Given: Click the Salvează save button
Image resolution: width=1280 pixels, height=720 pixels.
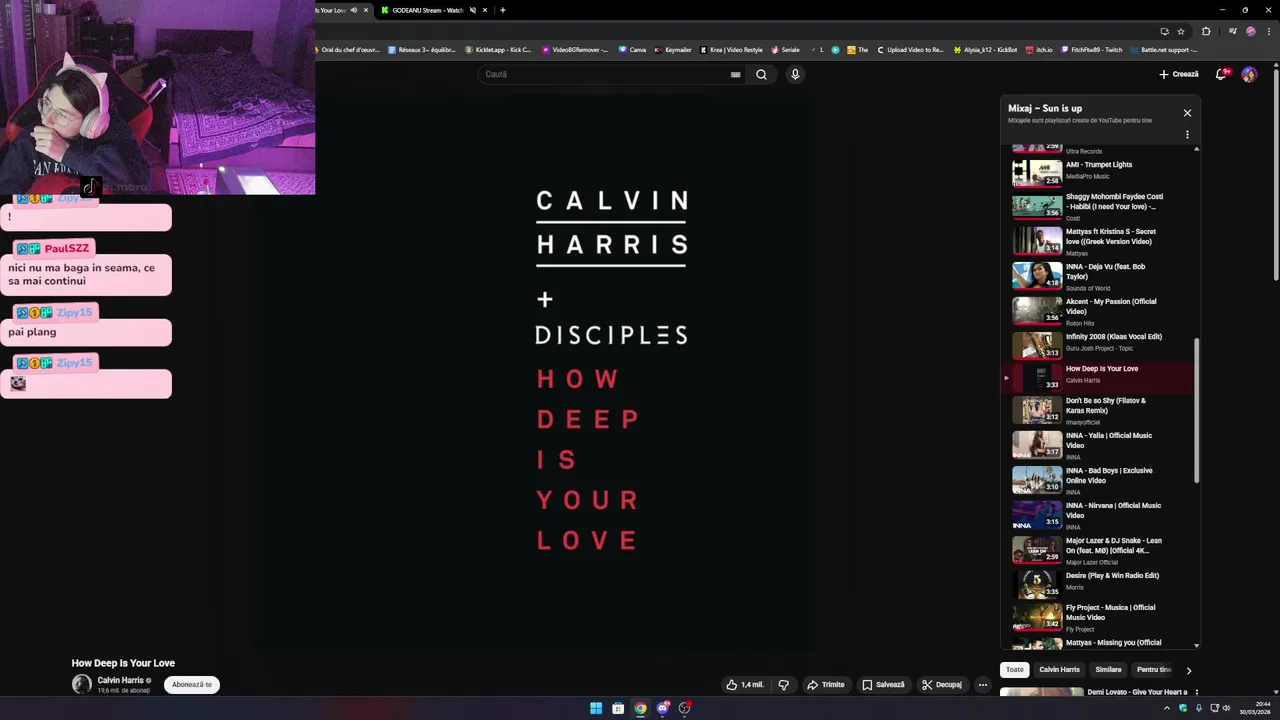Looking at the screenshot, I should (883, 685).
